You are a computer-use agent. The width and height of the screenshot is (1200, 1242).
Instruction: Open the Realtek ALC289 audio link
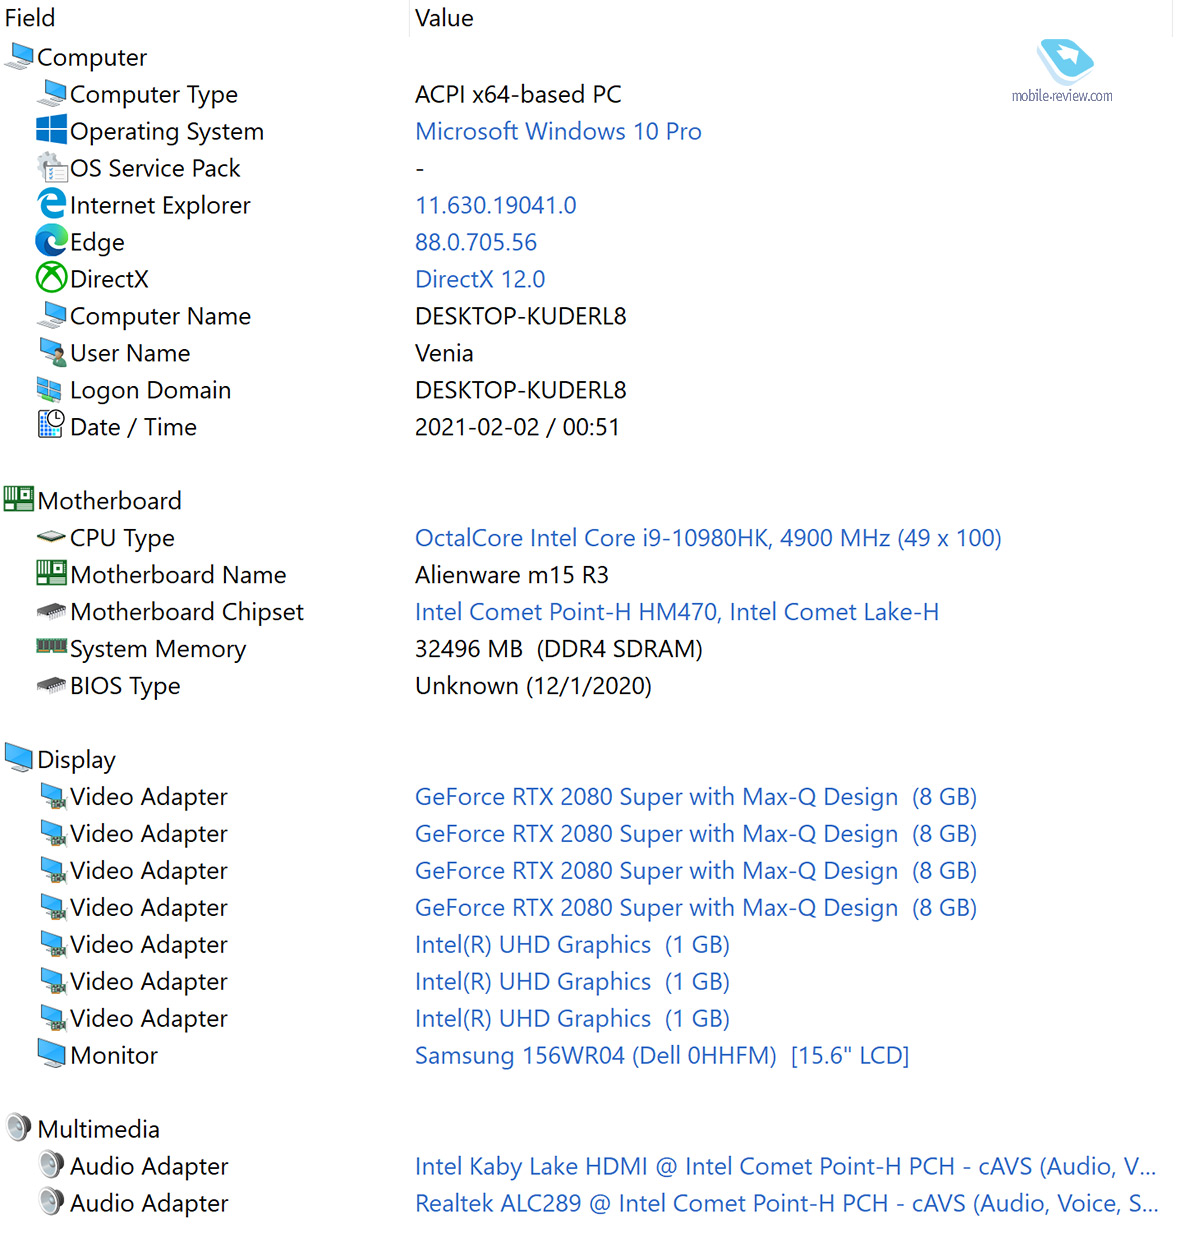[787, 1204]
